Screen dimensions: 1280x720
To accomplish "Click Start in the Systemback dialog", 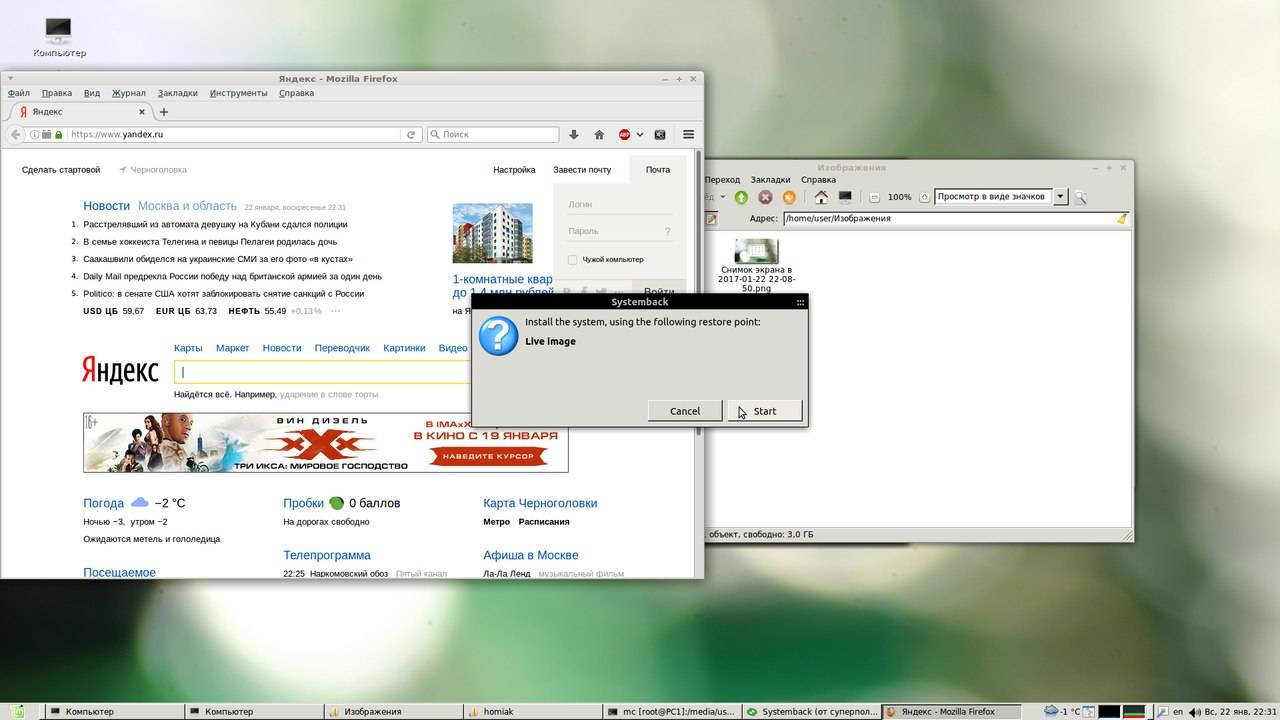I will (765, 411).
